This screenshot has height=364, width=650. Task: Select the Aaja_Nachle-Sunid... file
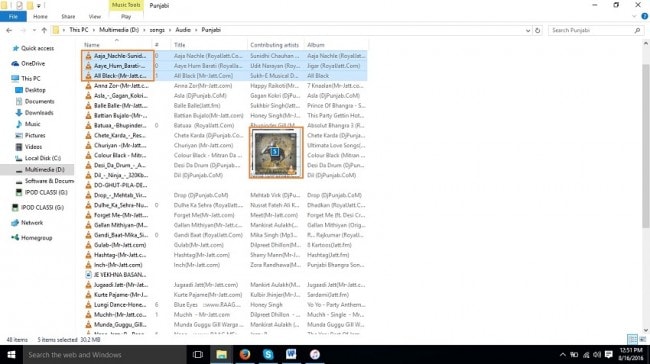[119, 56]
